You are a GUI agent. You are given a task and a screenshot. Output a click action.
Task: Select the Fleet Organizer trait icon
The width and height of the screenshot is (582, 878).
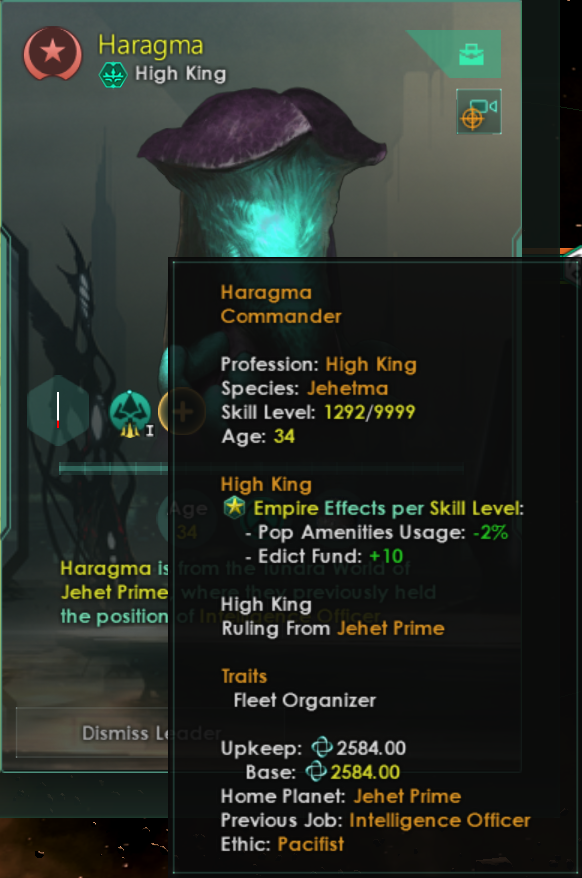130,414
